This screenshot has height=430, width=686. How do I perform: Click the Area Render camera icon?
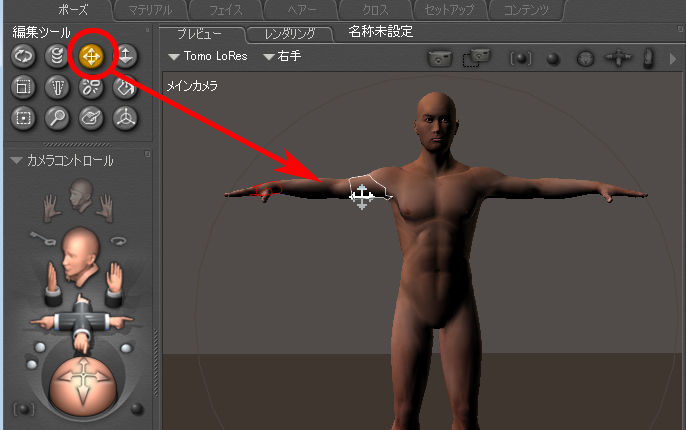tap(476, 58)
